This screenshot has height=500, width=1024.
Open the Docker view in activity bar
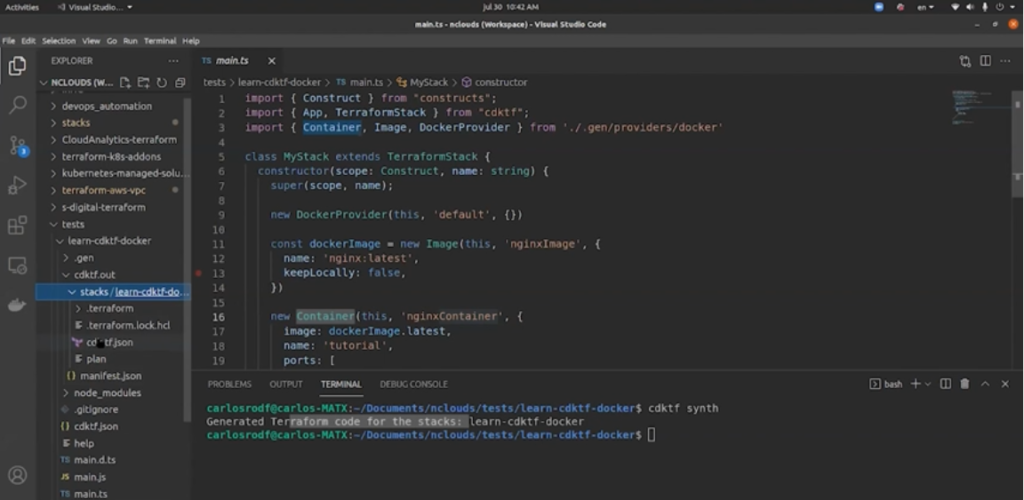17,305
